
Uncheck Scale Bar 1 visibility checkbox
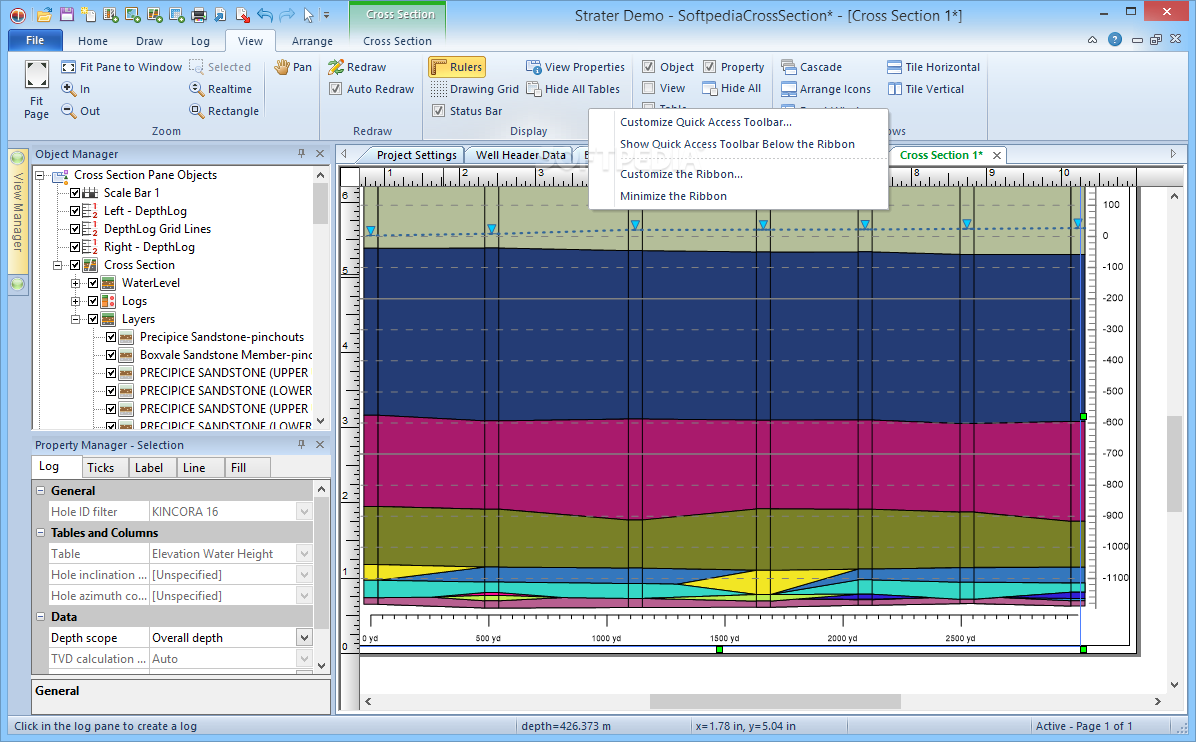tap(75, 193)
